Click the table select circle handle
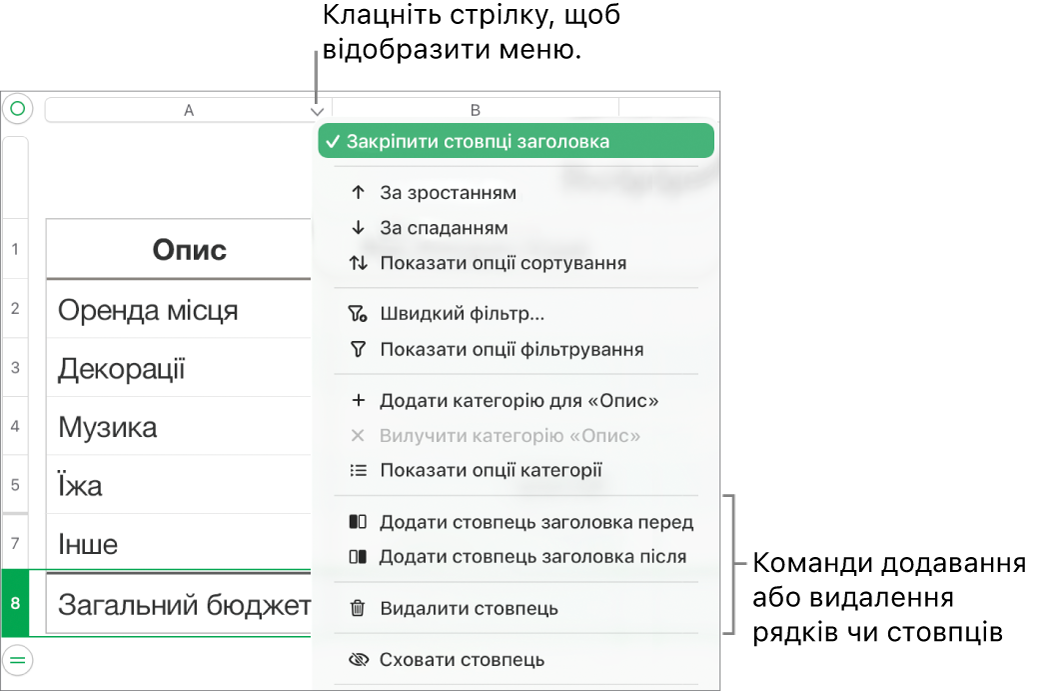Screen dimensions: 1037x692 pos(18,108)
